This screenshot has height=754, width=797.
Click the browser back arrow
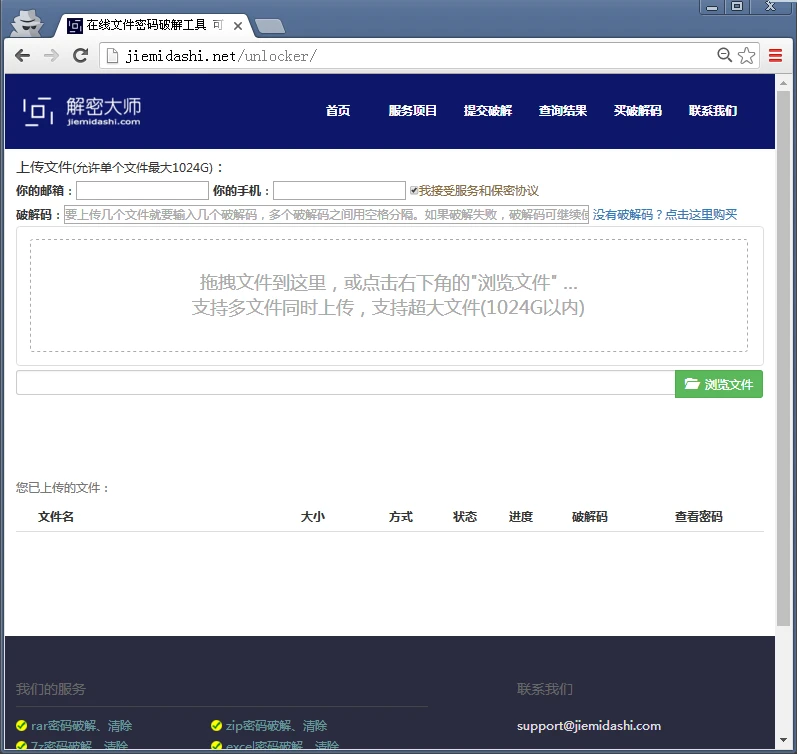click(22, 56)
